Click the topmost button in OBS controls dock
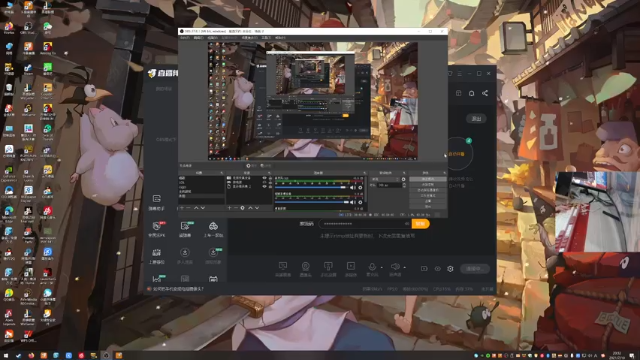 [x=428, y=179]
